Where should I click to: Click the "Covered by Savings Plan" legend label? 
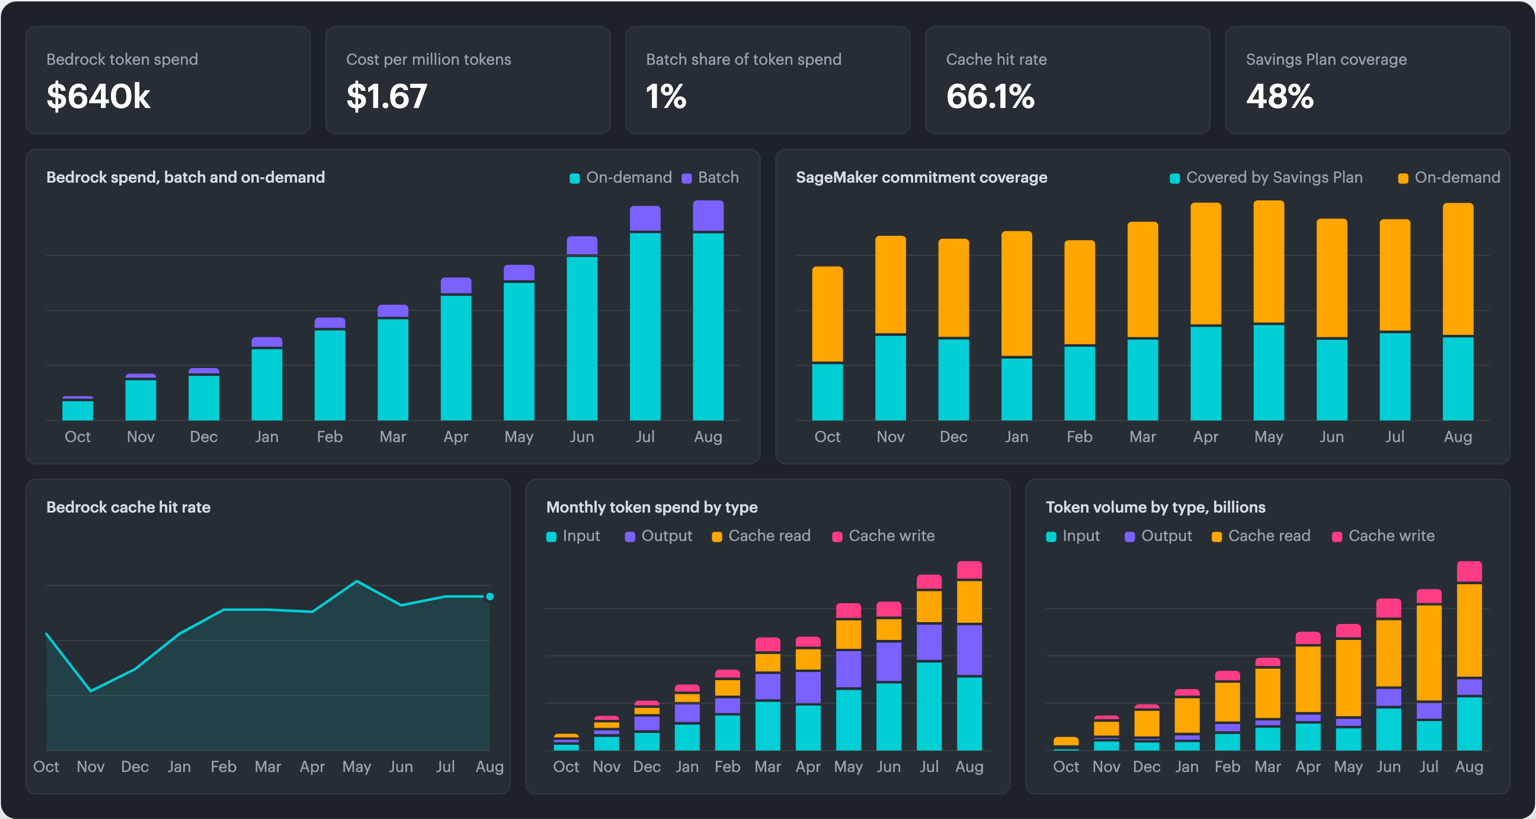pyautogui.click(x=1274, y=177)
